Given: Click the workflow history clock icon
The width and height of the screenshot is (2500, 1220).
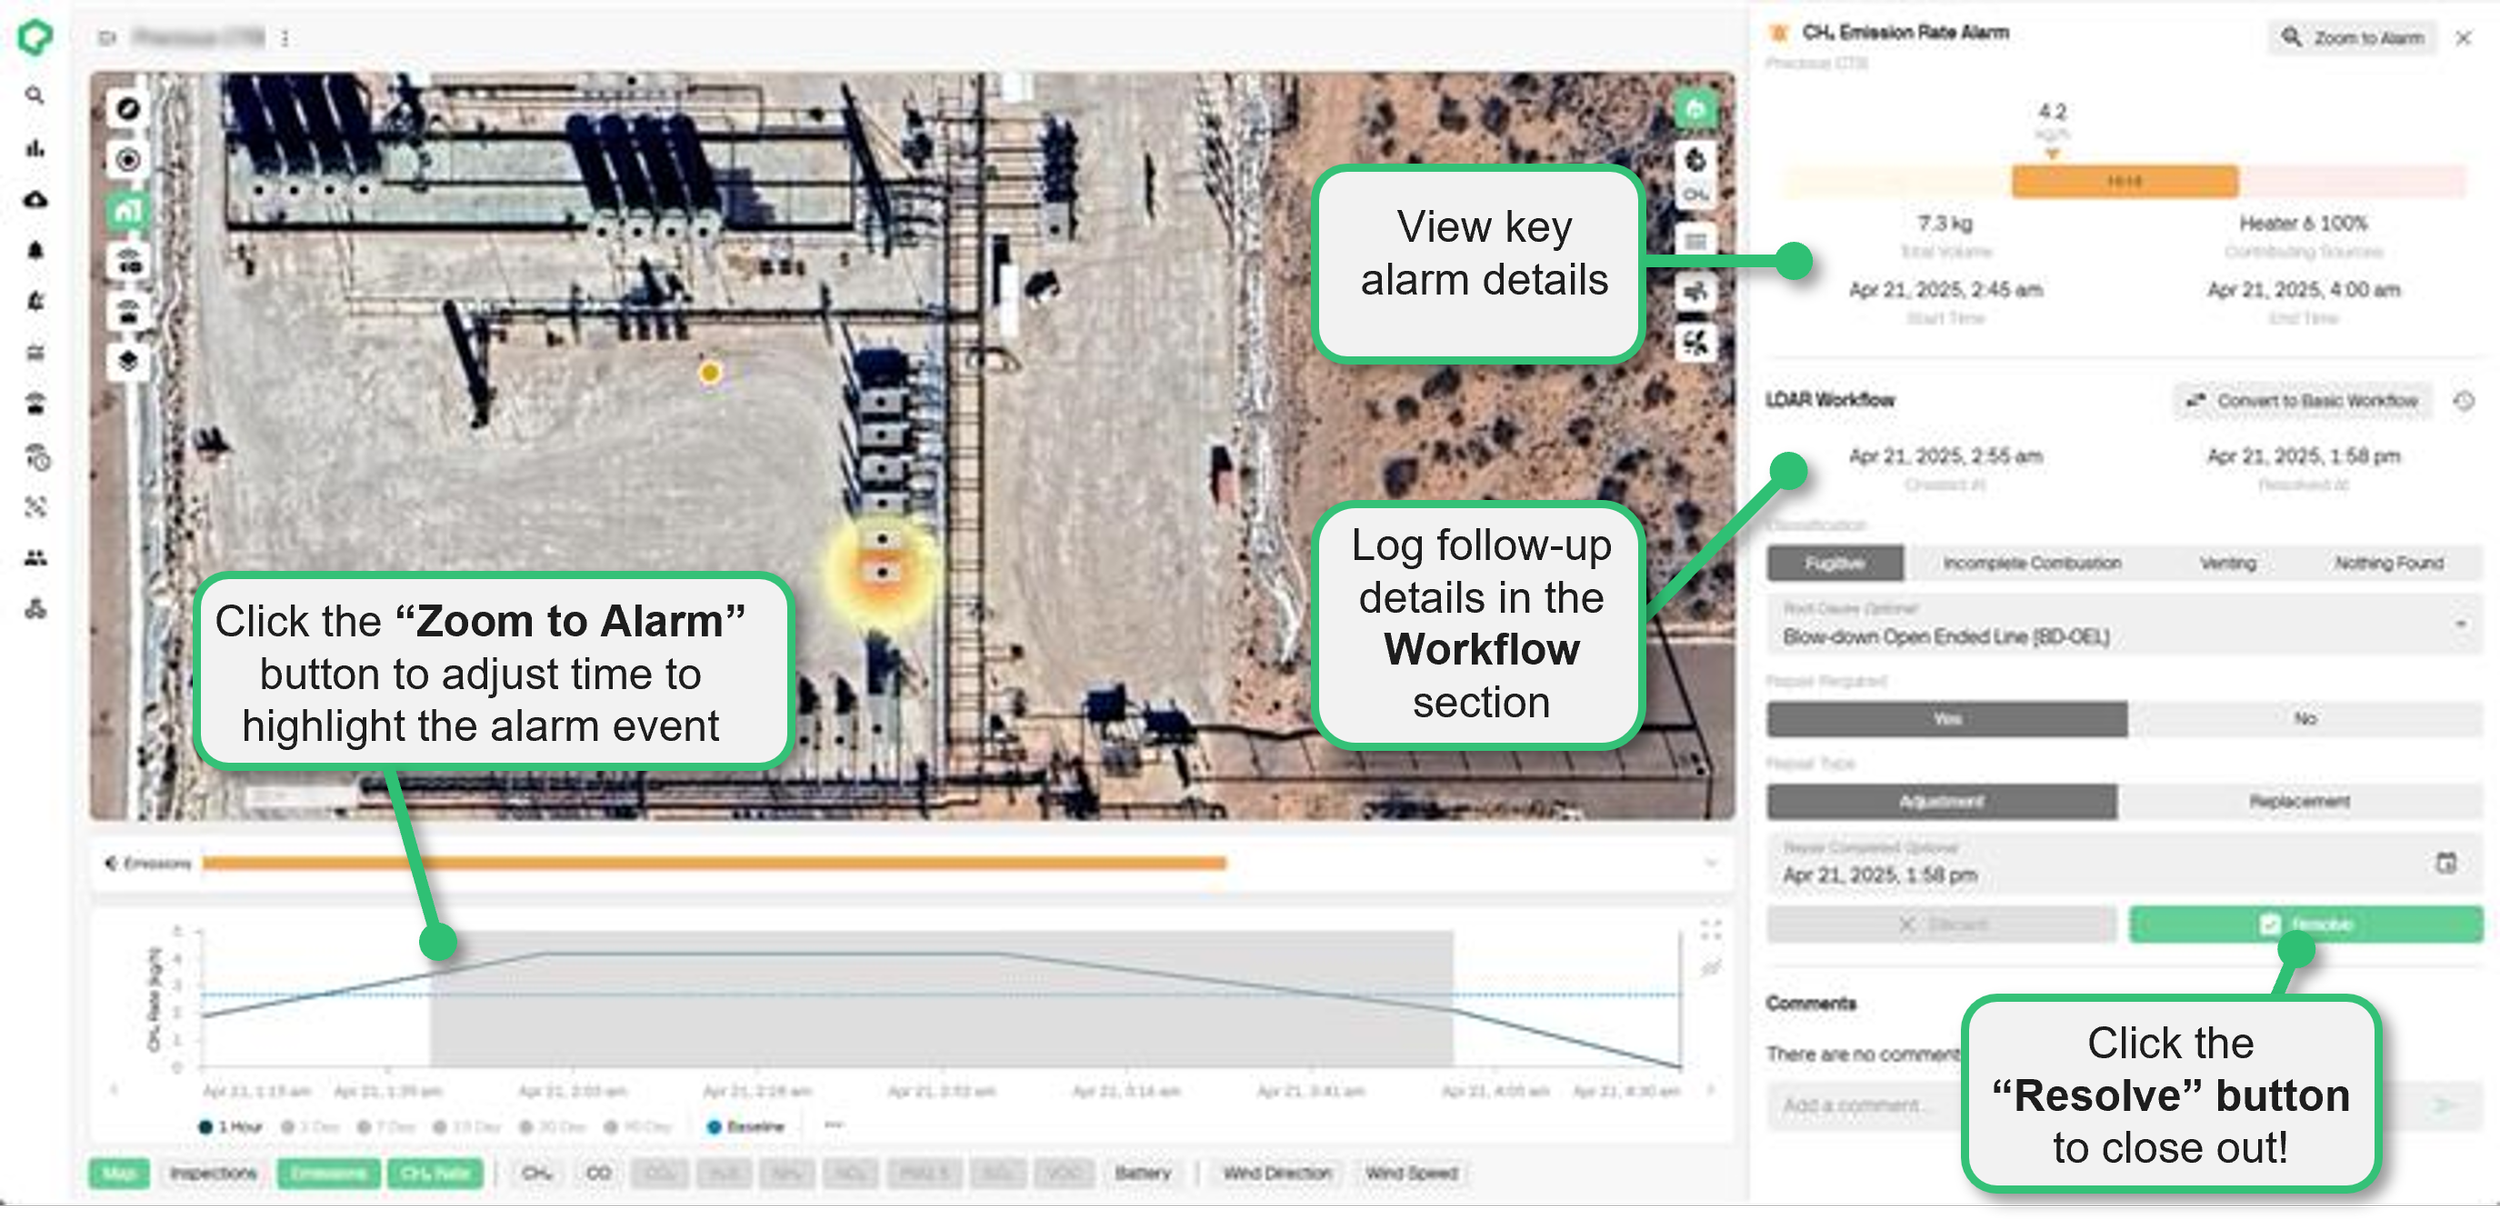Looking at the screenshot, I should [x=2464, y=401].
